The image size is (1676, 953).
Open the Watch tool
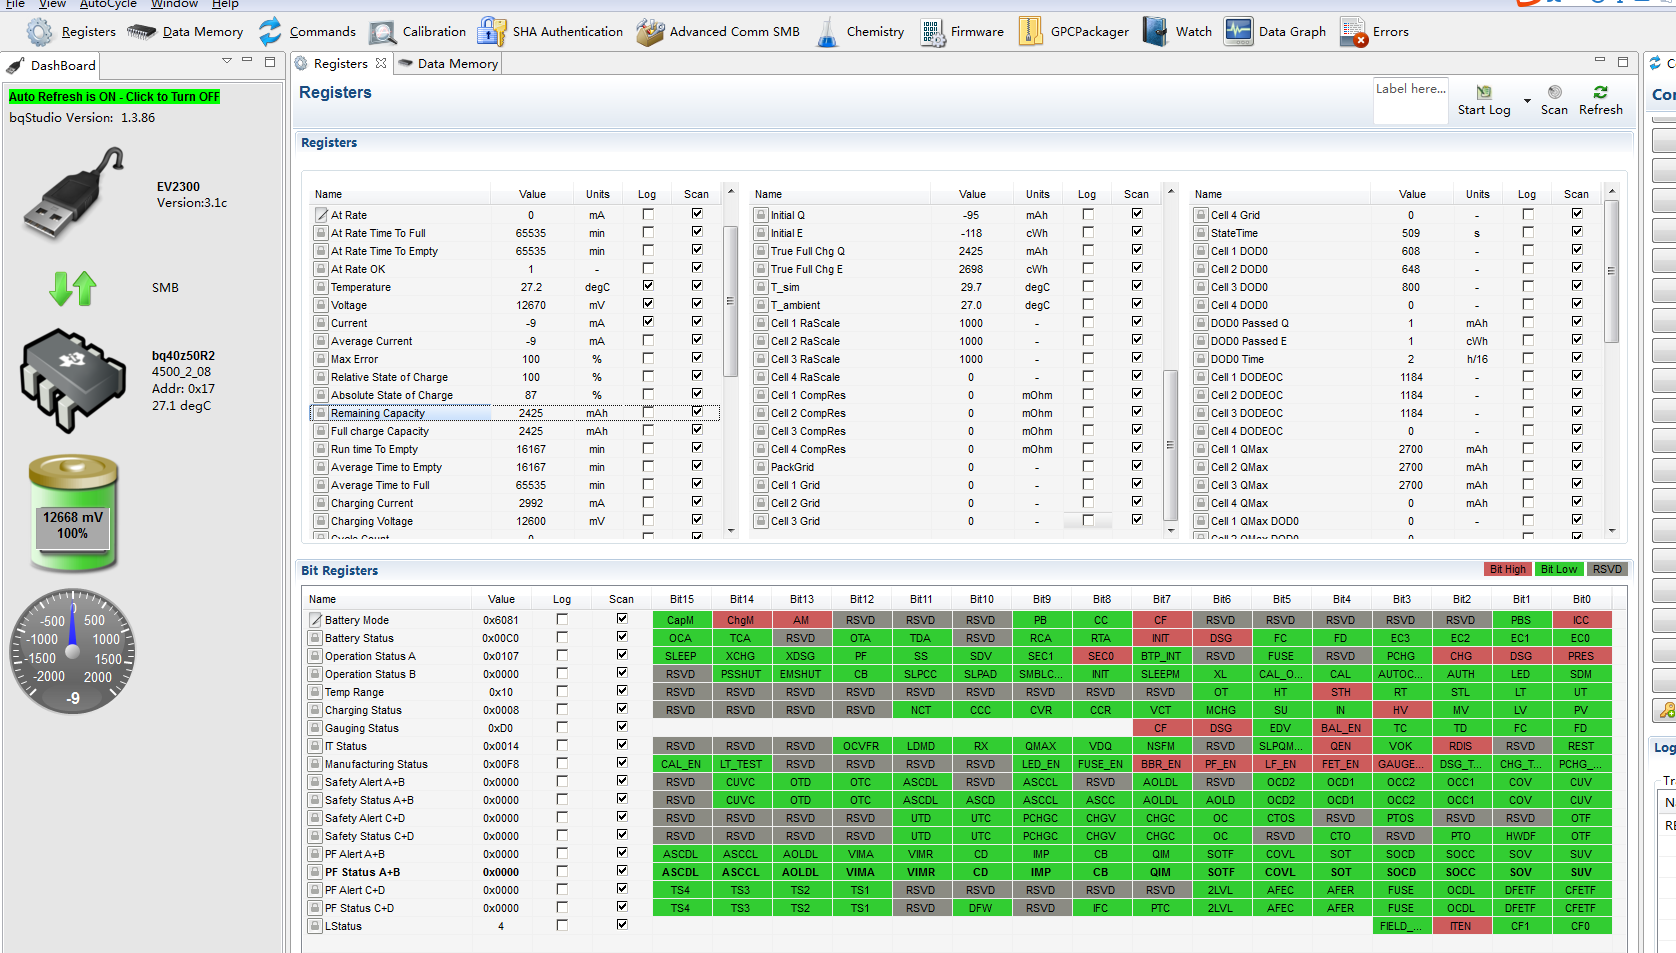point(1178,32)
